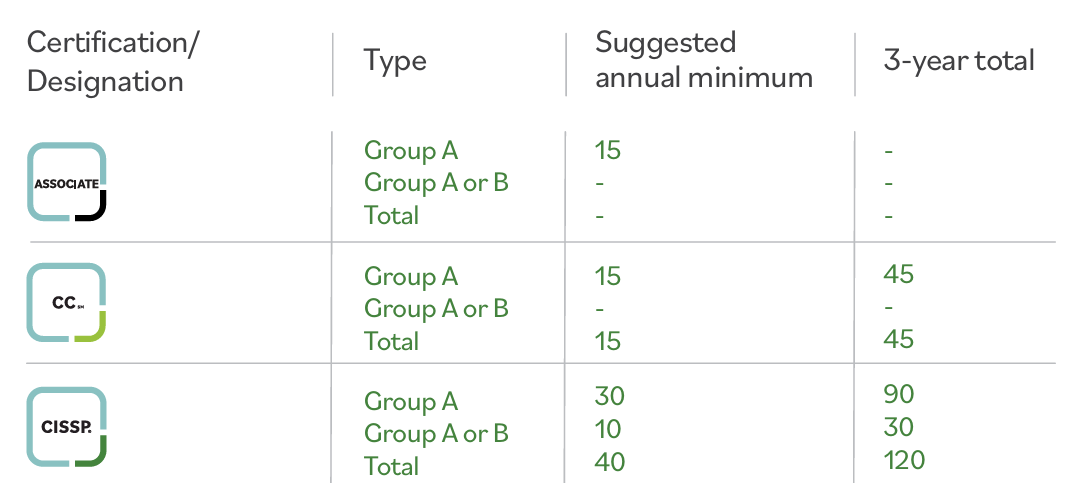Select CISSP Group A or B annual value 10
The width and height of the screenshot is (1081, 483).
pyautogui.click(x=607, y=429)
